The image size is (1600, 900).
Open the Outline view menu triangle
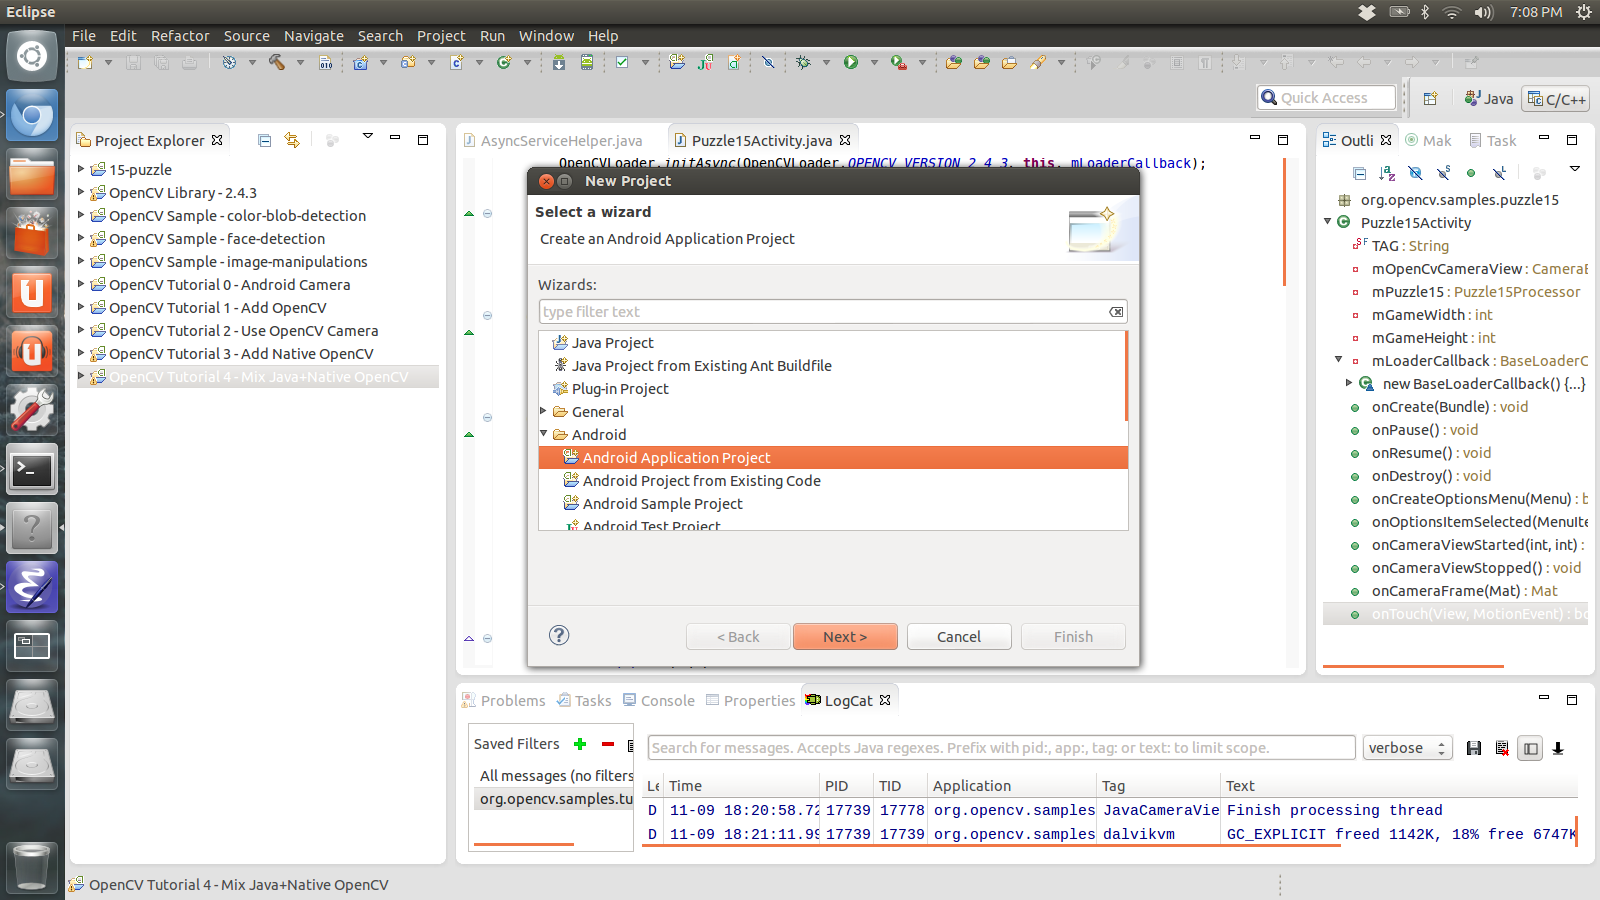click(x=1575, y=169)
